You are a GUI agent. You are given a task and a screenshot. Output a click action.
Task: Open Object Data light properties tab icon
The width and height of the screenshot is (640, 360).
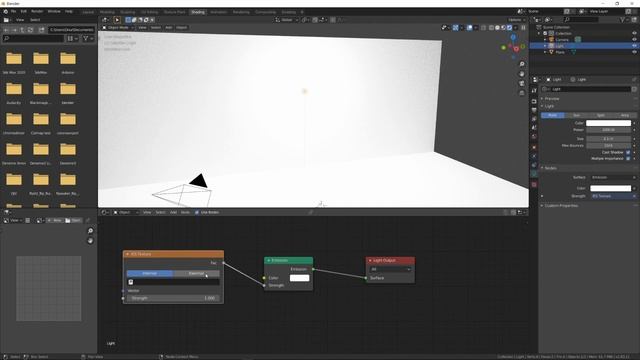coord(534,174)
